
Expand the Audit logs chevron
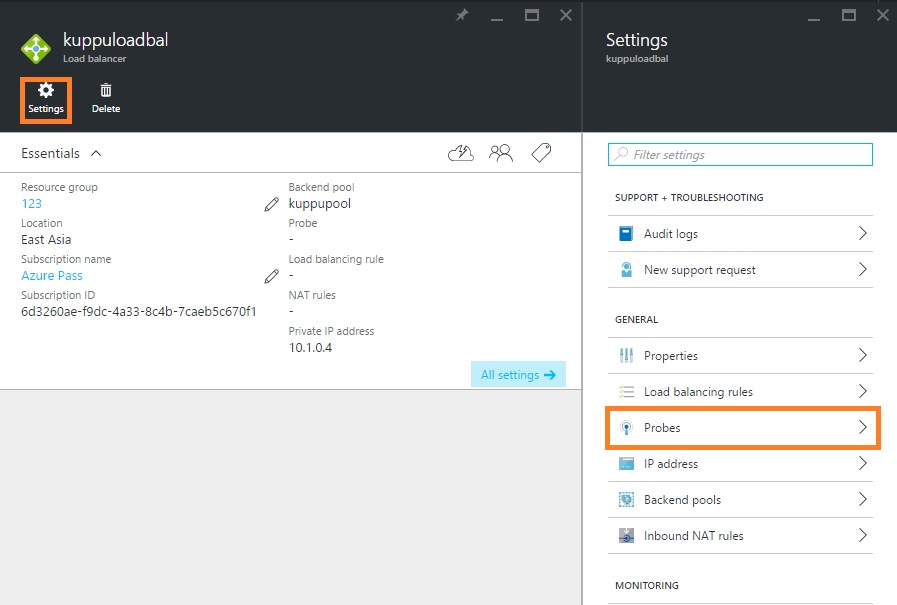click(862, 234)
